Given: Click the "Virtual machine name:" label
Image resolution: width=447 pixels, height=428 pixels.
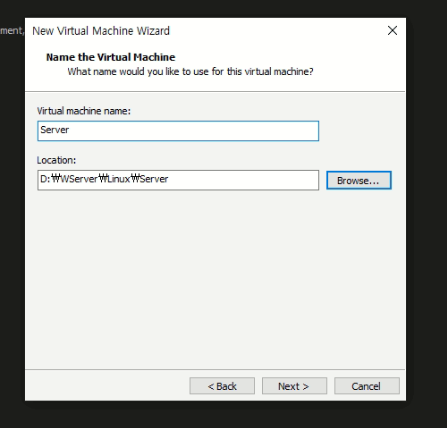Looking at the screenshot, I should click(x=84, y=111).
